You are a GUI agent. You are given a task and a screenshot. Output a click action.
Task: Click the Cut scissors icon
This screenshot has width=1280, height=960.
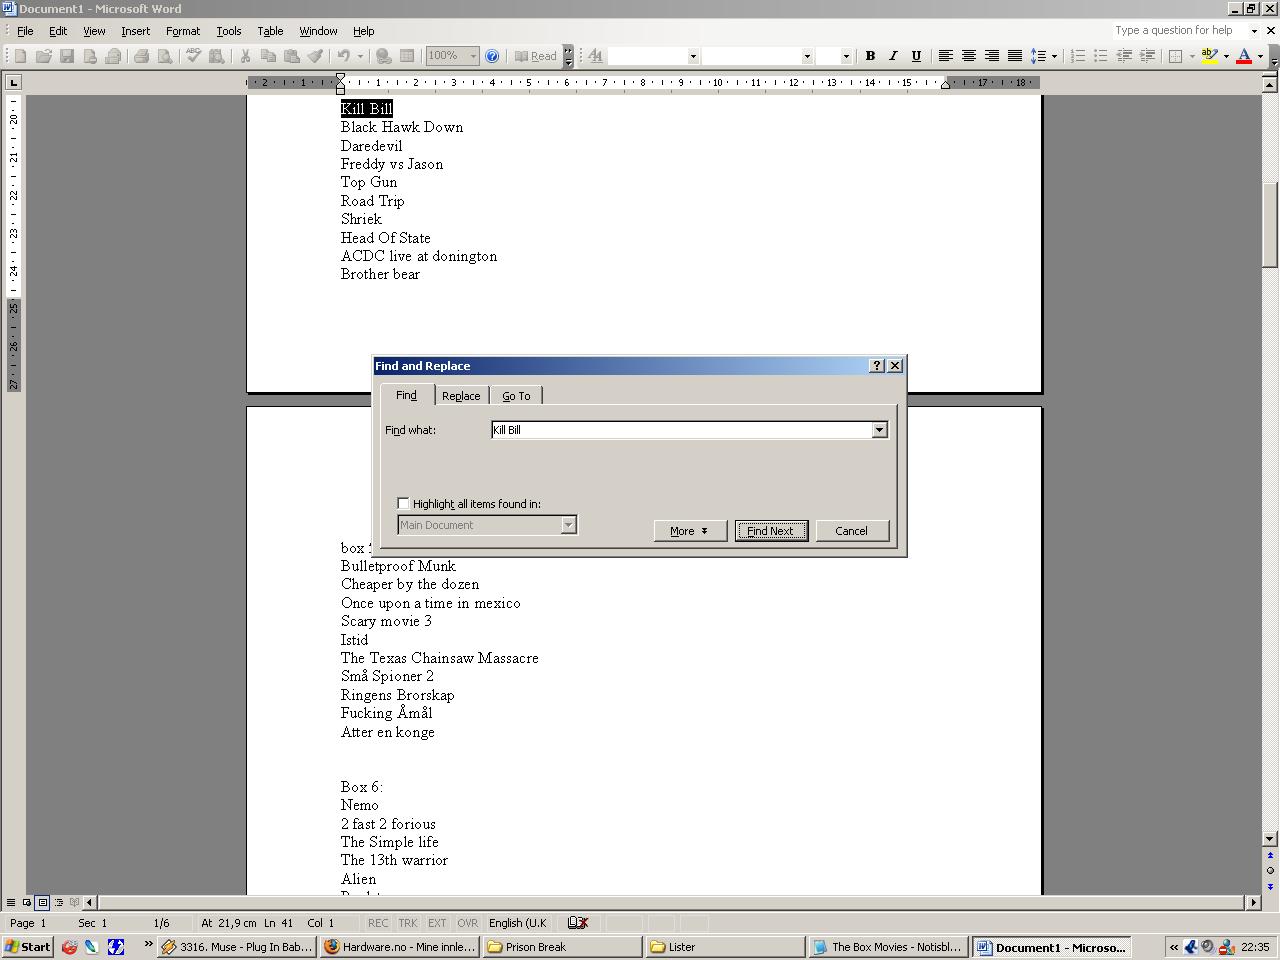click(x=245, y=56)
